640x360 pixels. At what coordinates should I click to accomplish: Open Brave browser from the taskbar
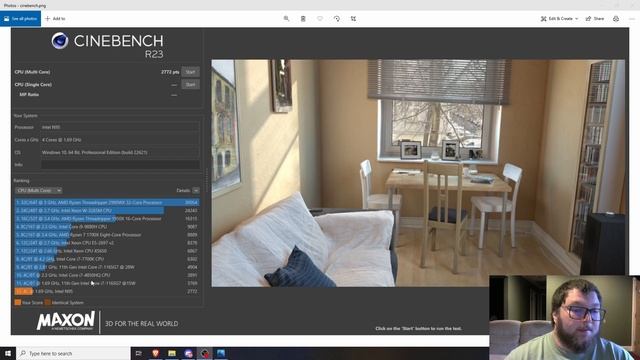[155, 353]
